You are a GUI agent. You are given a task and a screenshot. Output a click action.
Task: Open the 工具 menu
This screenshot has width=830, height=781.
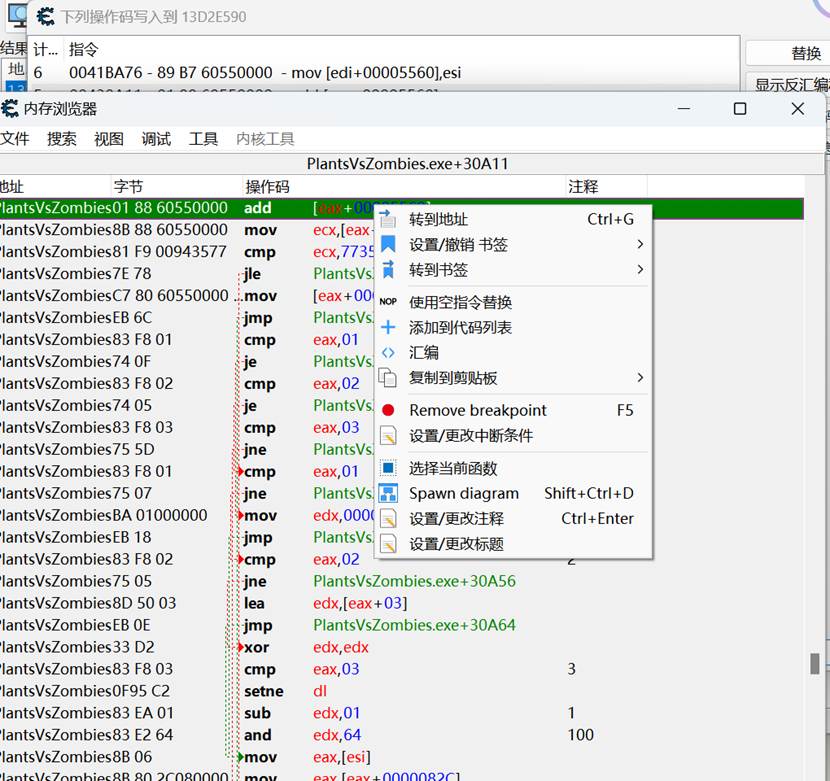[x=203, y=139]
